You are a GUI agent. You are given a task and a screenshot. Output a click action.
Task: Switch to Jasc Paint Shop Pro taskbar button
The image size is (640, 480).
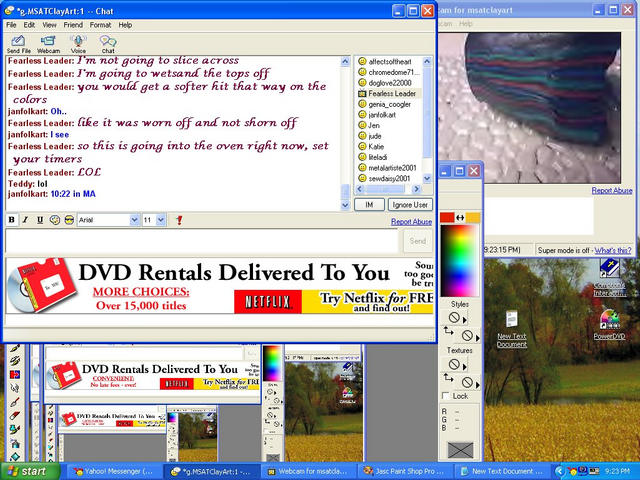pos(406,471)
